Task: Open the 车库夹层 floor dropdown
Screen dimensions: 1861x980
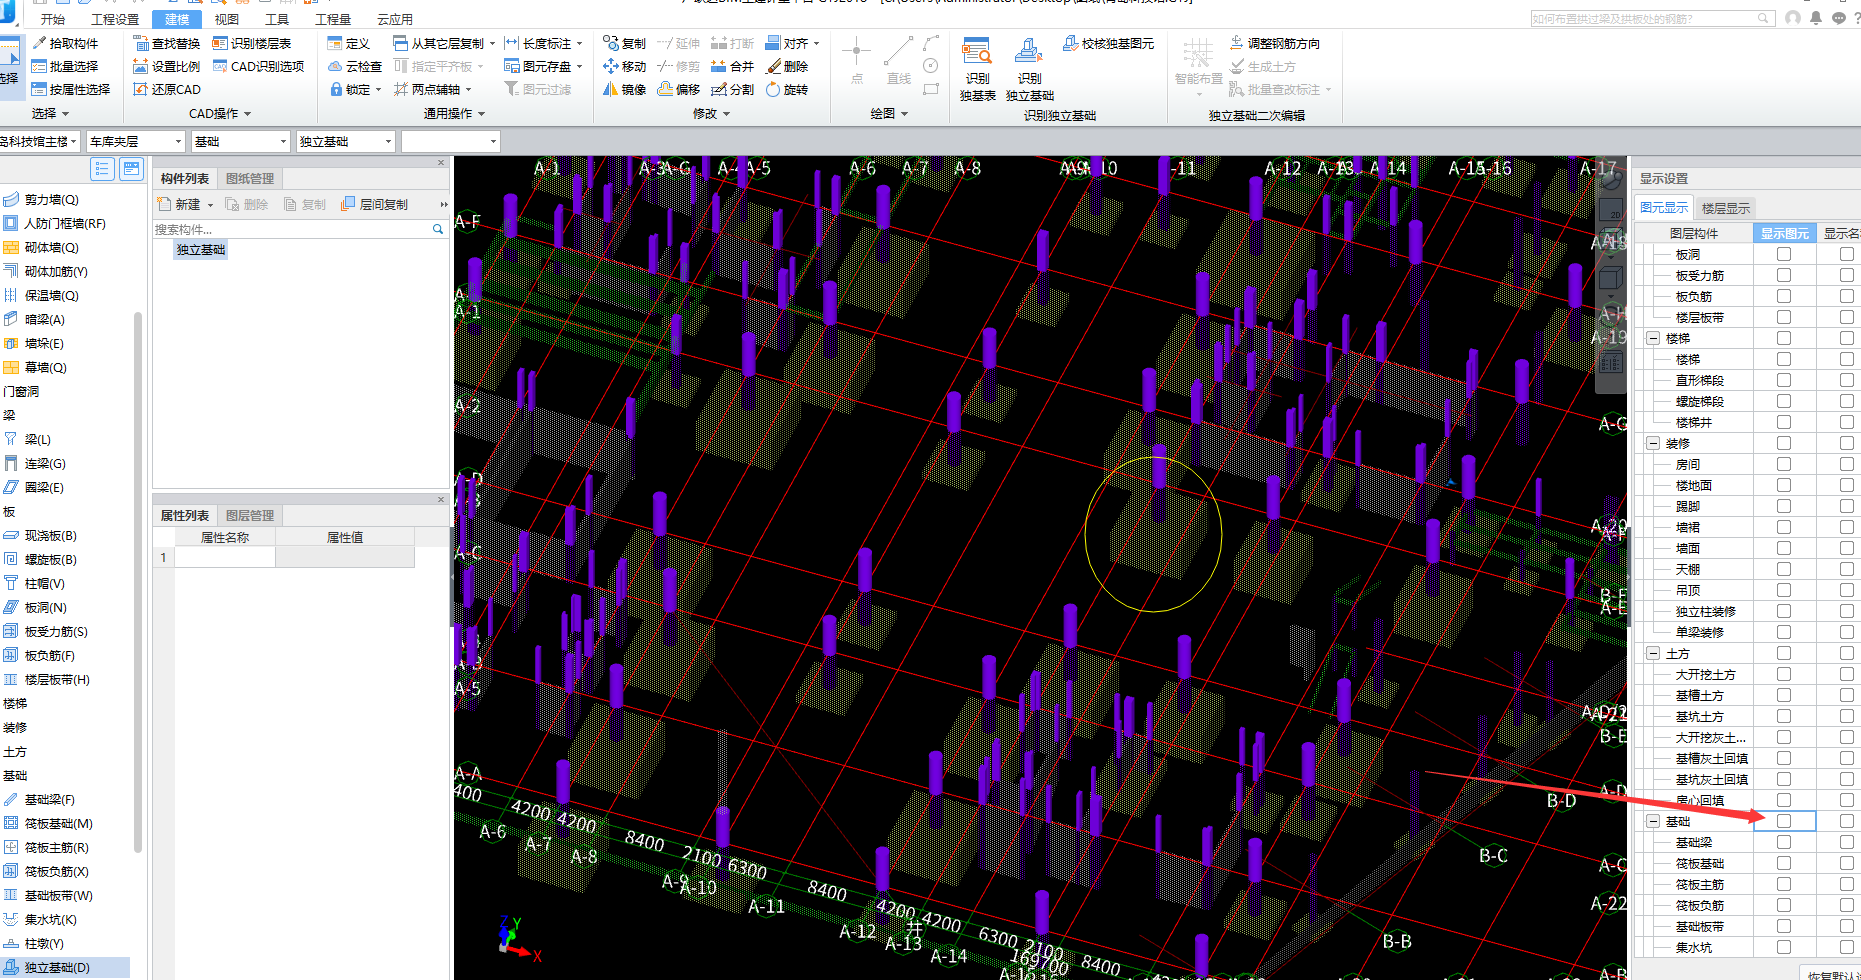Action: tap(136, 141)
